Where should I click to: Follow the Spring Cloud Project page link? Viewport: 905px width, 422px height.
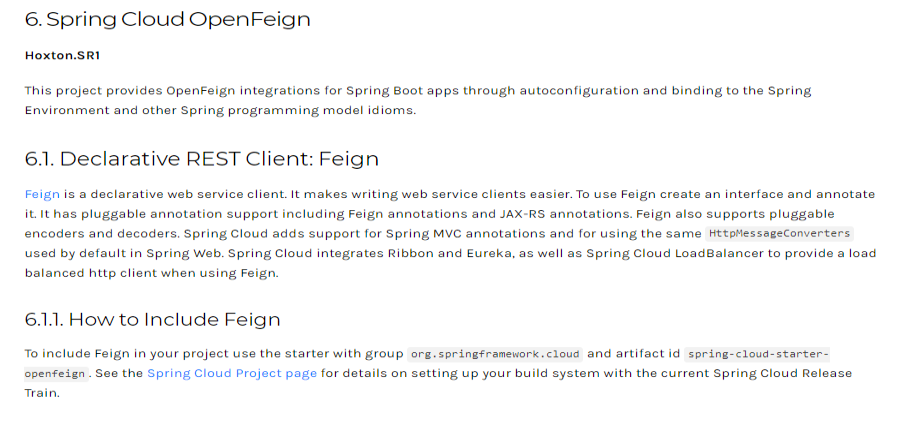click(x=231, y=373)
